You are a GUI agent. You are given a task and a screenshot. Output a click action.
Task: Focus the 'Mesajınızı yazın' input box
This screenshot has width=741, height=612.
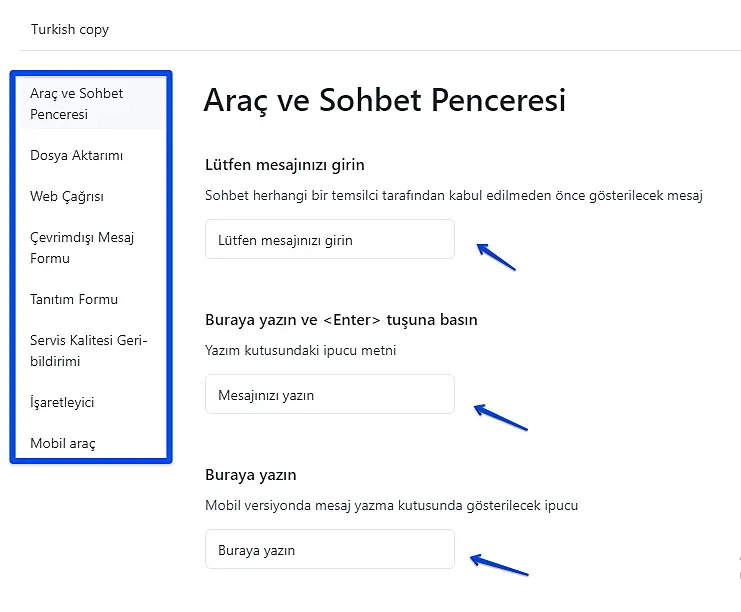point(329,395)
